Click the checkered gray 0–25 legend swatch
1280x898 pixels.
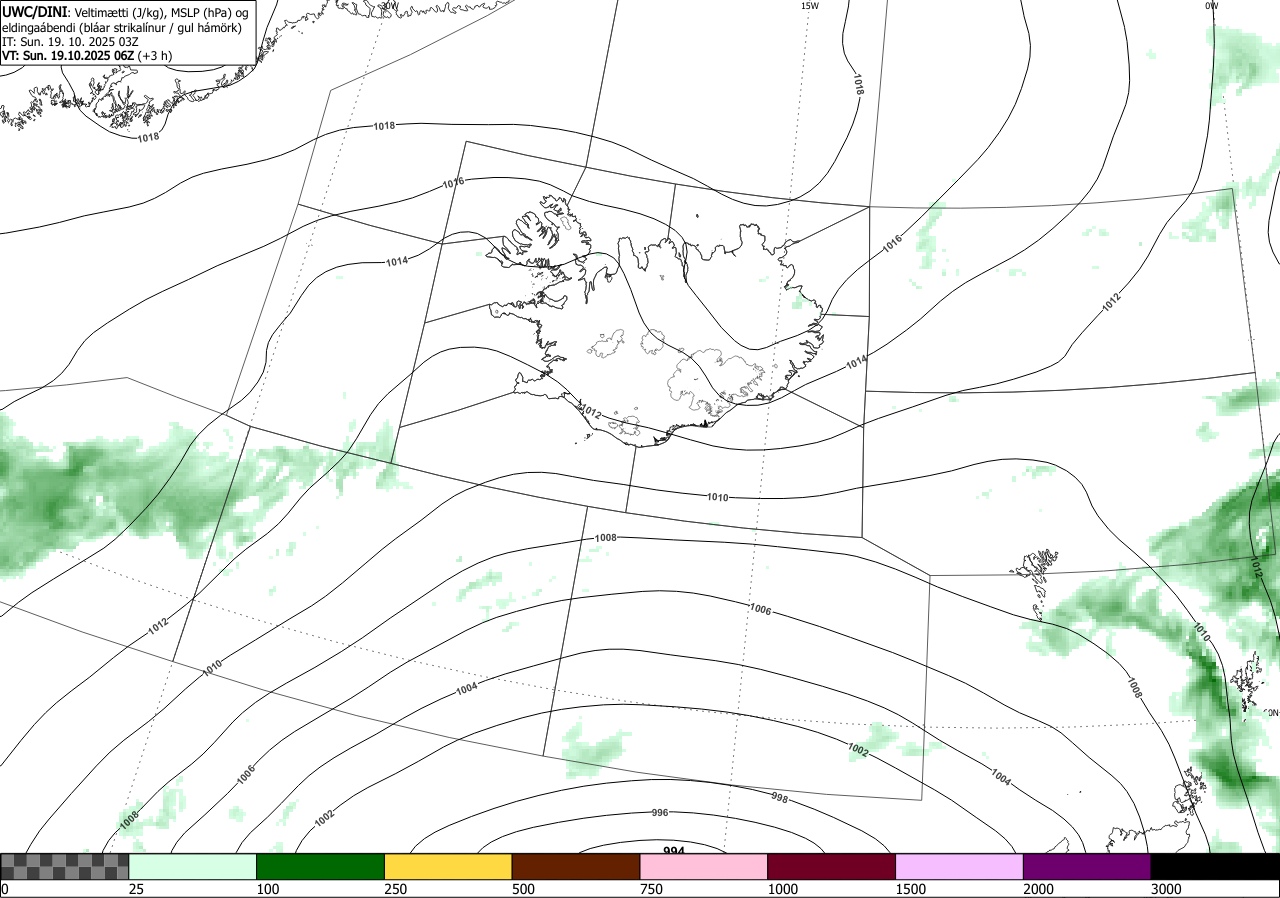65,866
